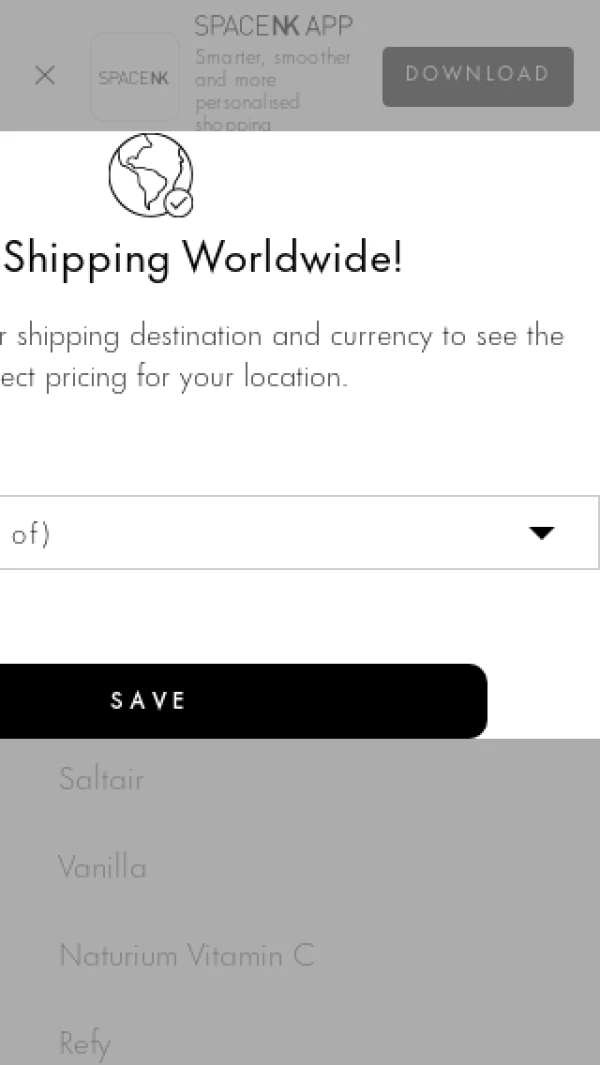The image size is (600, 1065).
Task: Click the 'Shipping Worldwide!' heading
Action: click(x=204, y=259)
